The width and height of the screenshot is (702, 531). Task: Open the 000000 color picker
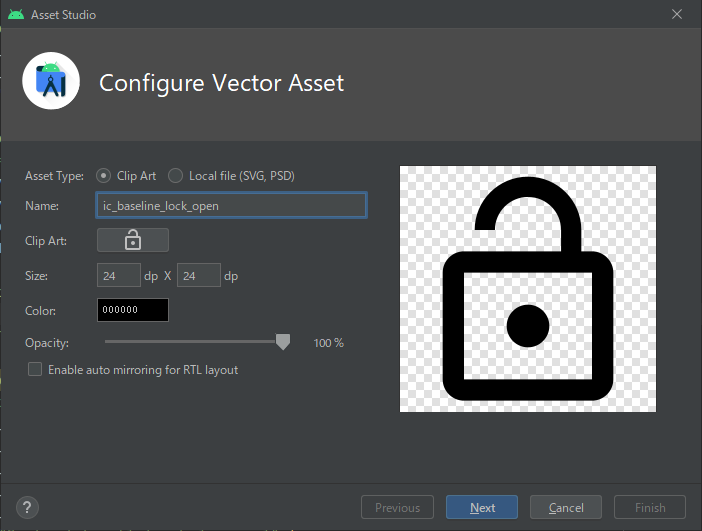(133, 310)
